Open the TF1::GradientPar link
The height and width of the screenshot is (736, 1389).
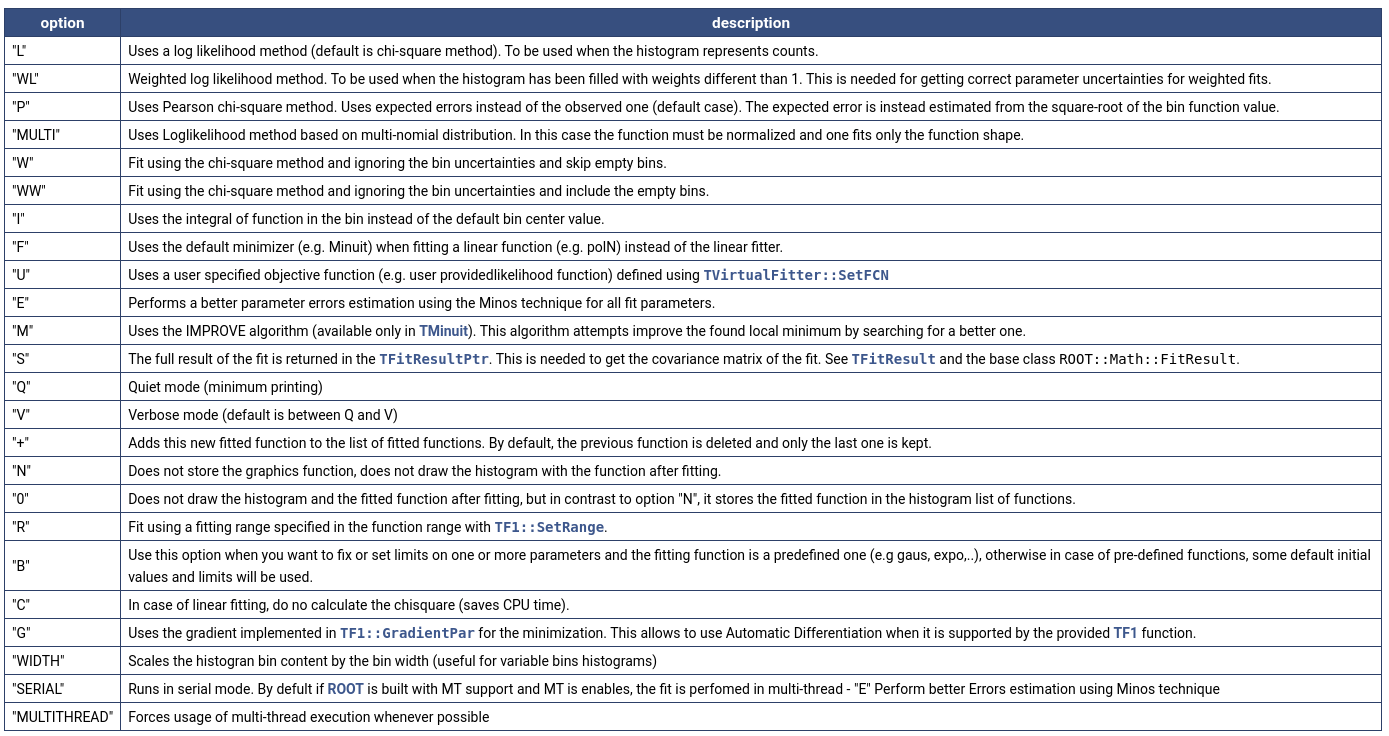click(407, 633)
